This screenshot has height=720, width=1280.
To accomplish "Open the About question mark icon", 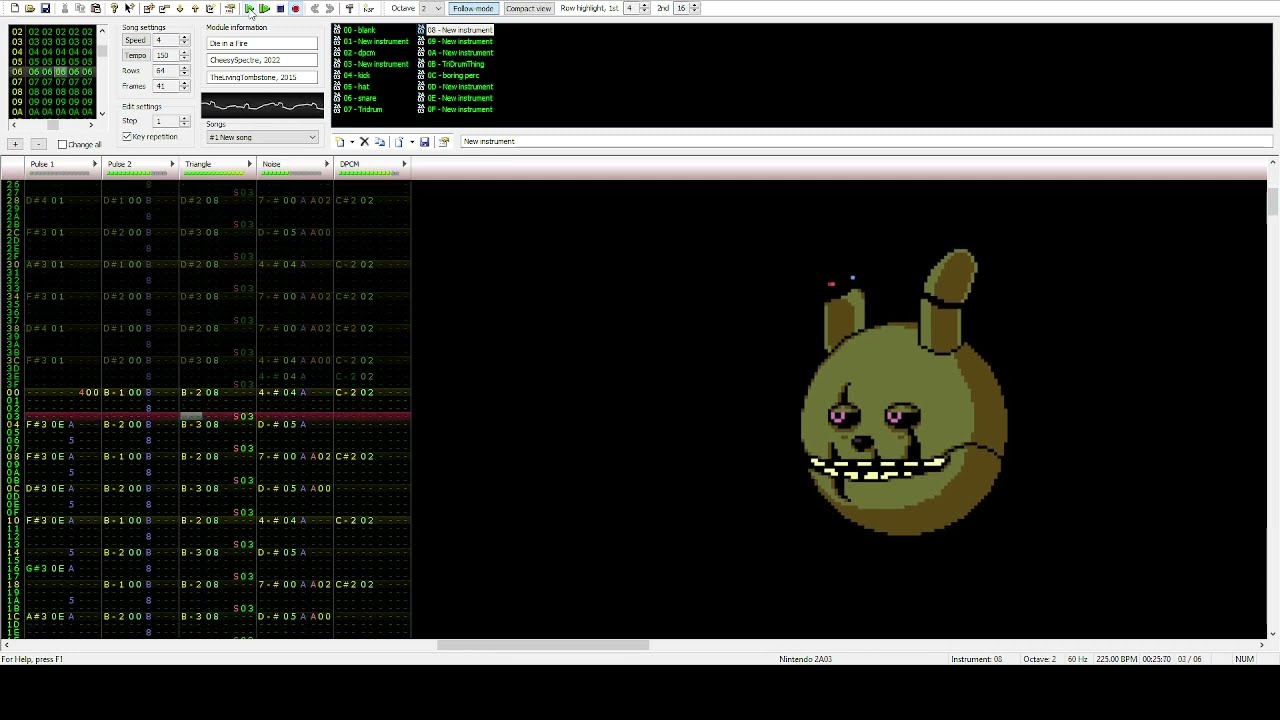I will 114,8.
